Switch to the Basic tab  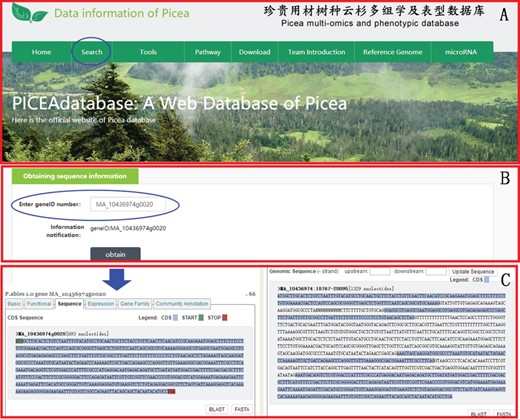(14, 304)
